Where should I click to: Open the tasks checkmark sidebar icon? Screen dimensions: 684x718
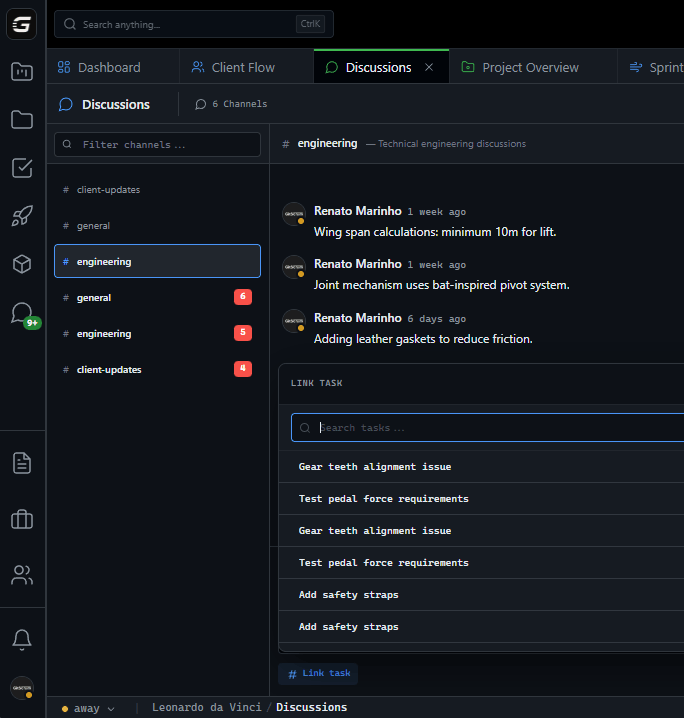pyautogui.click(x=22, y=168)
